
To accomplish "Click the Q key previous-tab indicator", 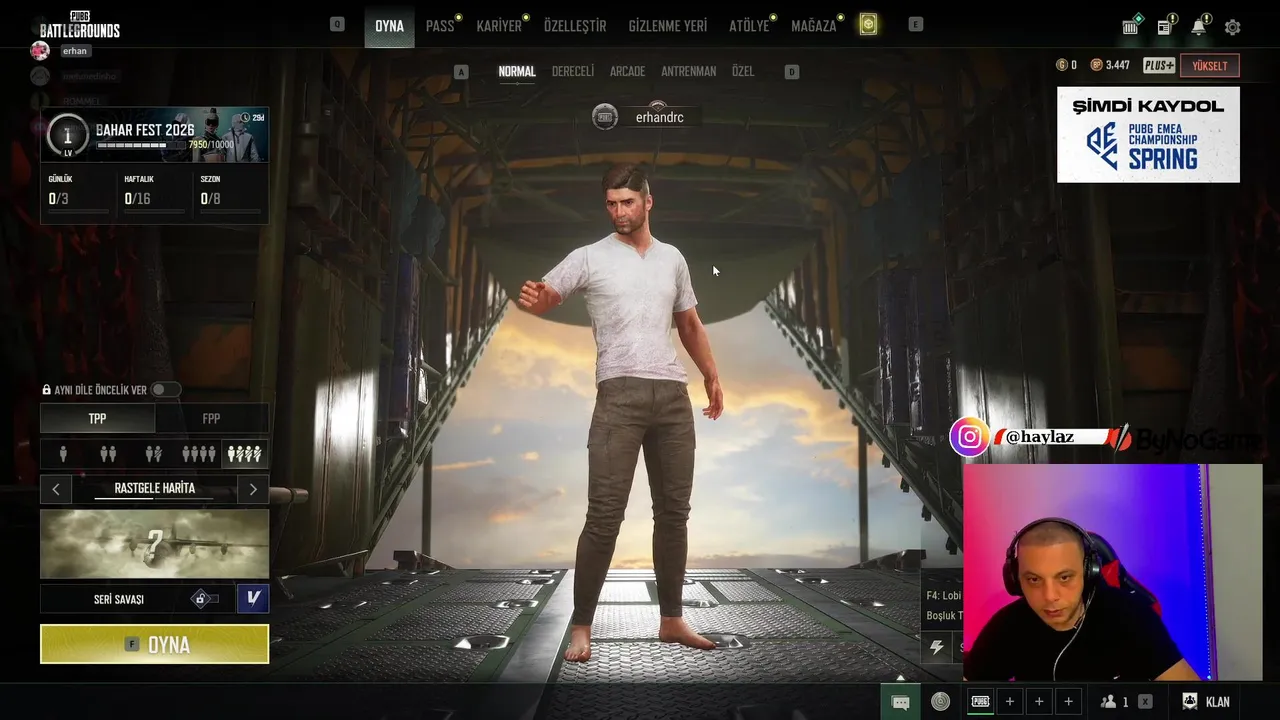I will (x=337, y=24).
